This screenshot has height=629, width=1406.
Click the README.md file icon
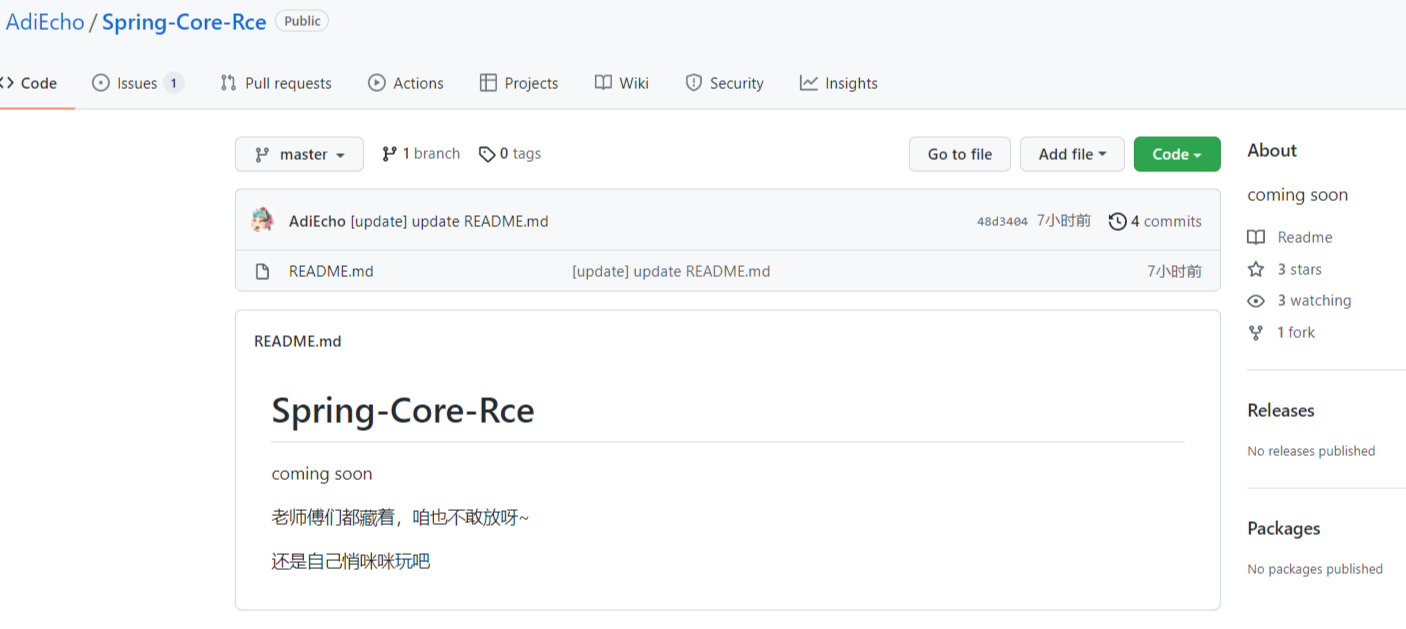[x=262, y=271]
